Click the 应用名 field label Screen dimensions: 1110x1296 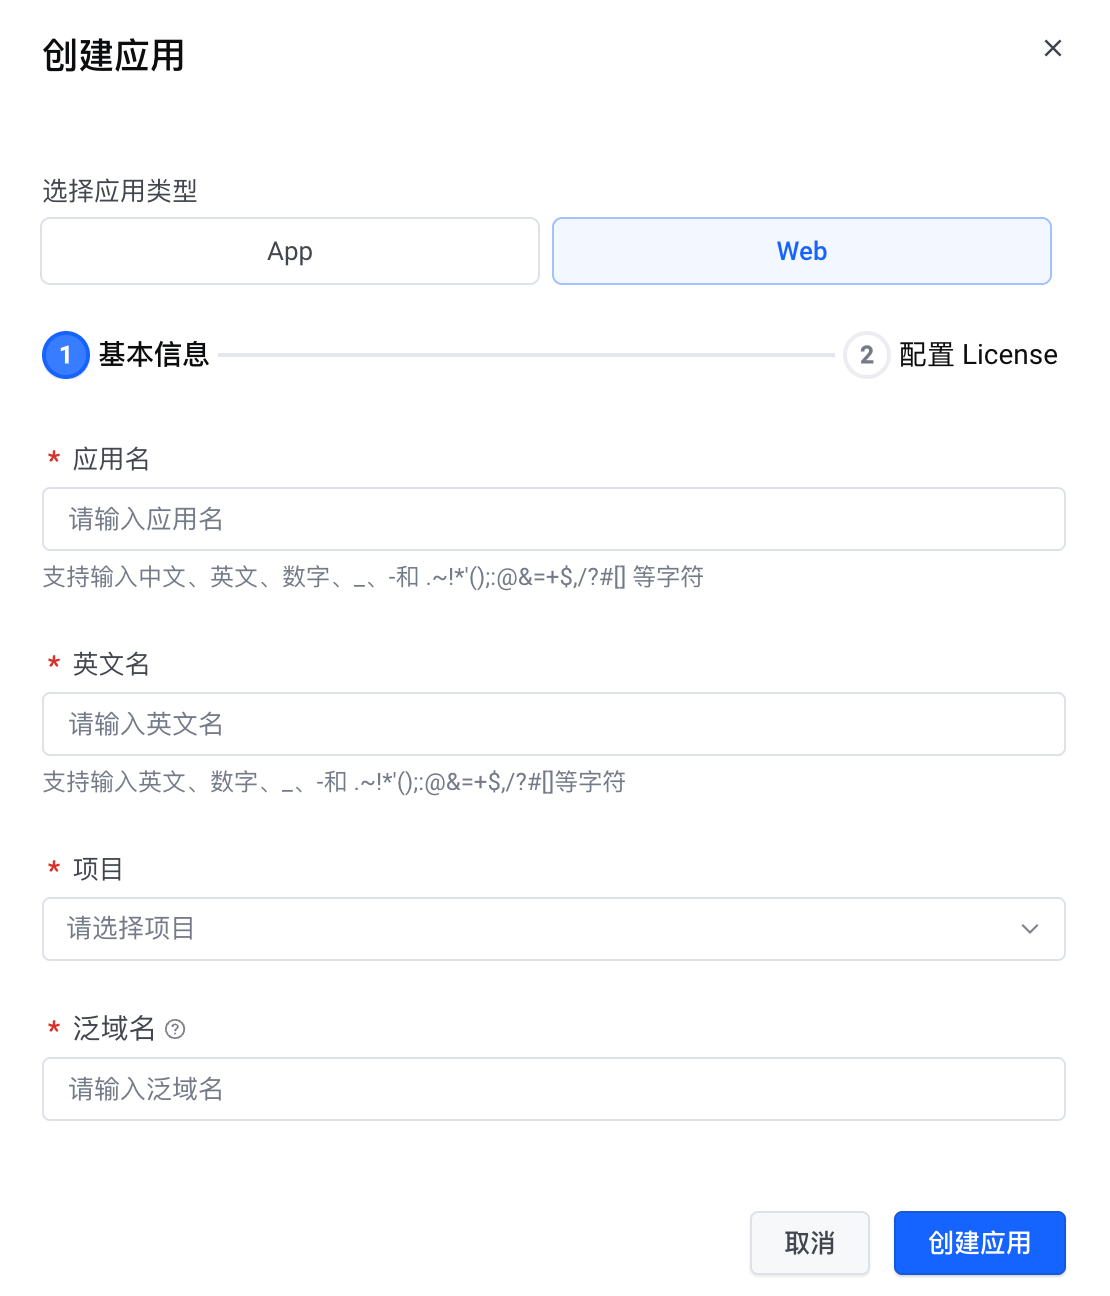click(111, 459)
